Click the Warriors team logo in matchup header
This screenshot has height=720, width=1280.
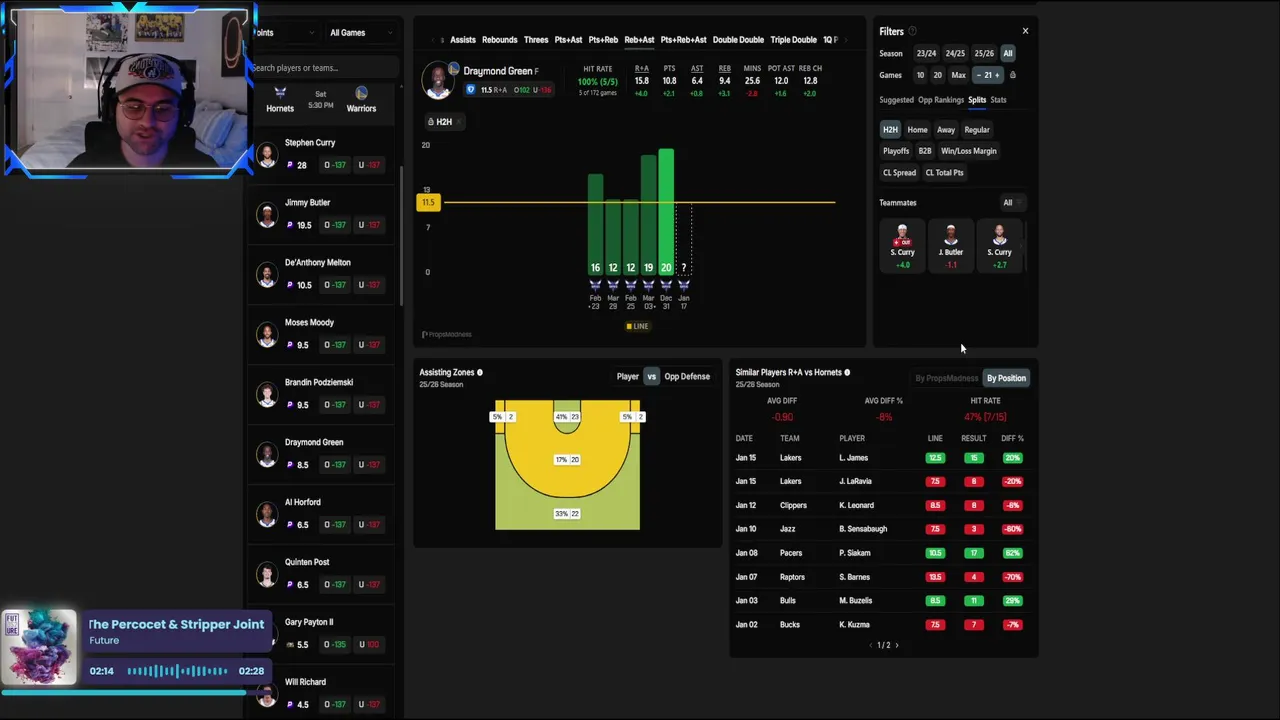pyautogui.click(x=361, y=93)
